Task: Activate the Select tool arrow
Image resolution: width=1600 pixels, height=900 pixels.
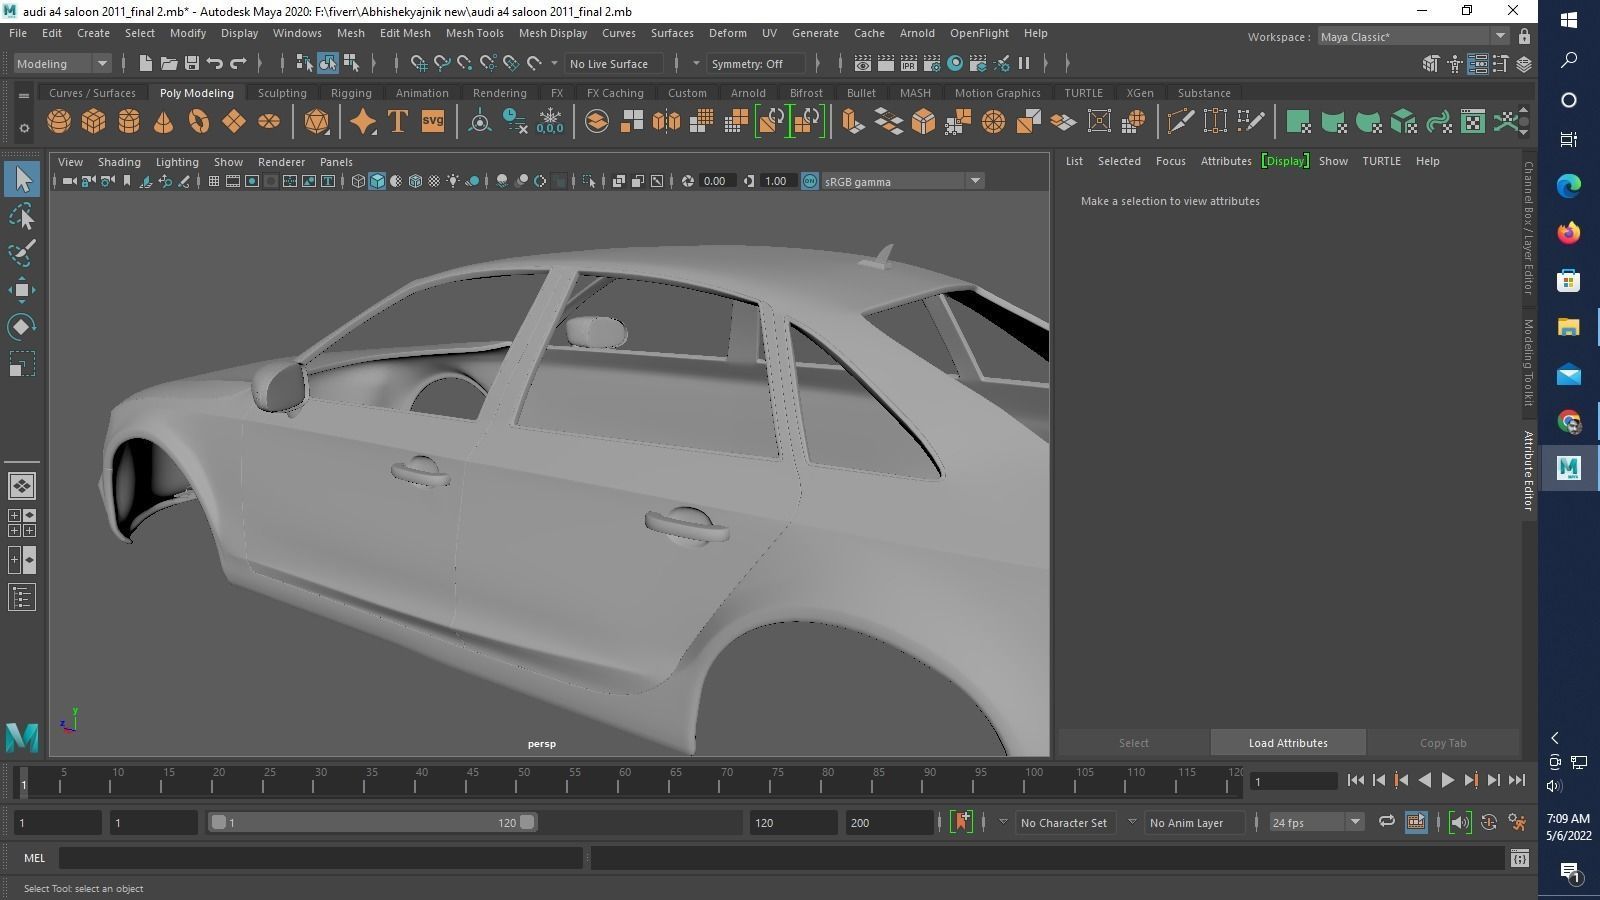Action: coord(22,180)
